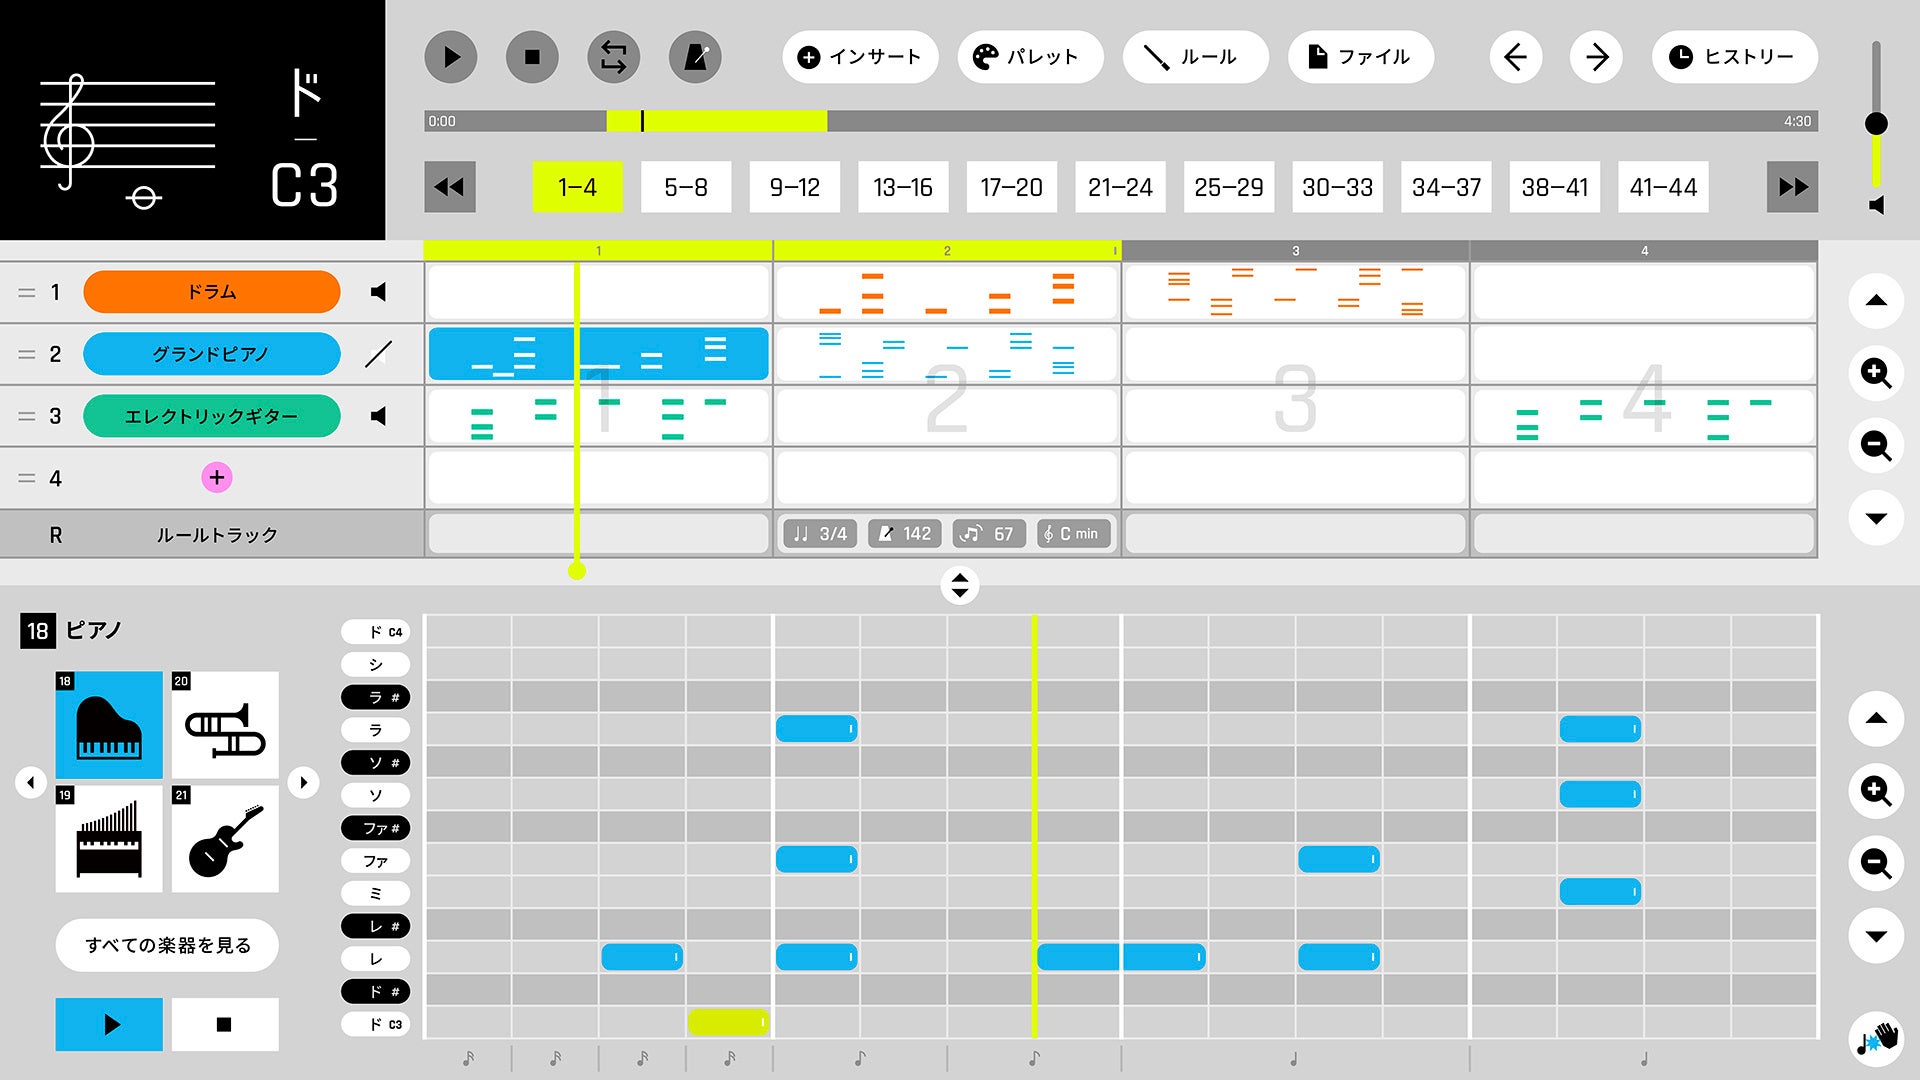Add a new track with plus icon
Image resolution: width=1920 pixels, height=1080 pixels.
[x=217, y=478]
